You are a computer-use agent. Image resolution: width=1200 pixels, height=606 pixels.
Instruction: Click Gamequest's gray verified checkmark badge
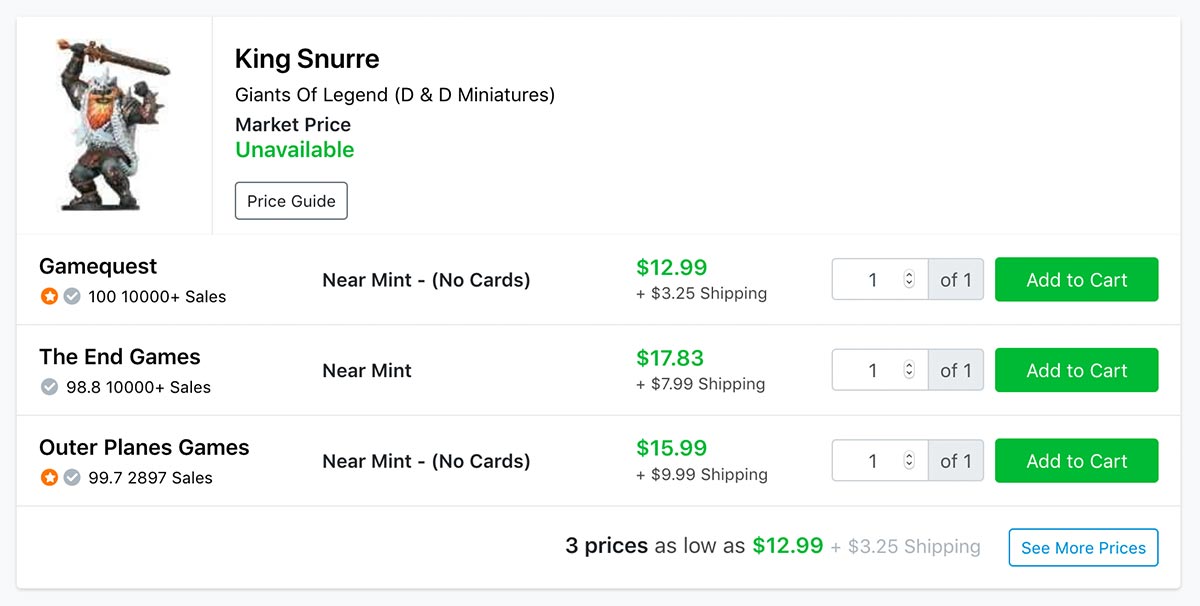pos(72,296)
